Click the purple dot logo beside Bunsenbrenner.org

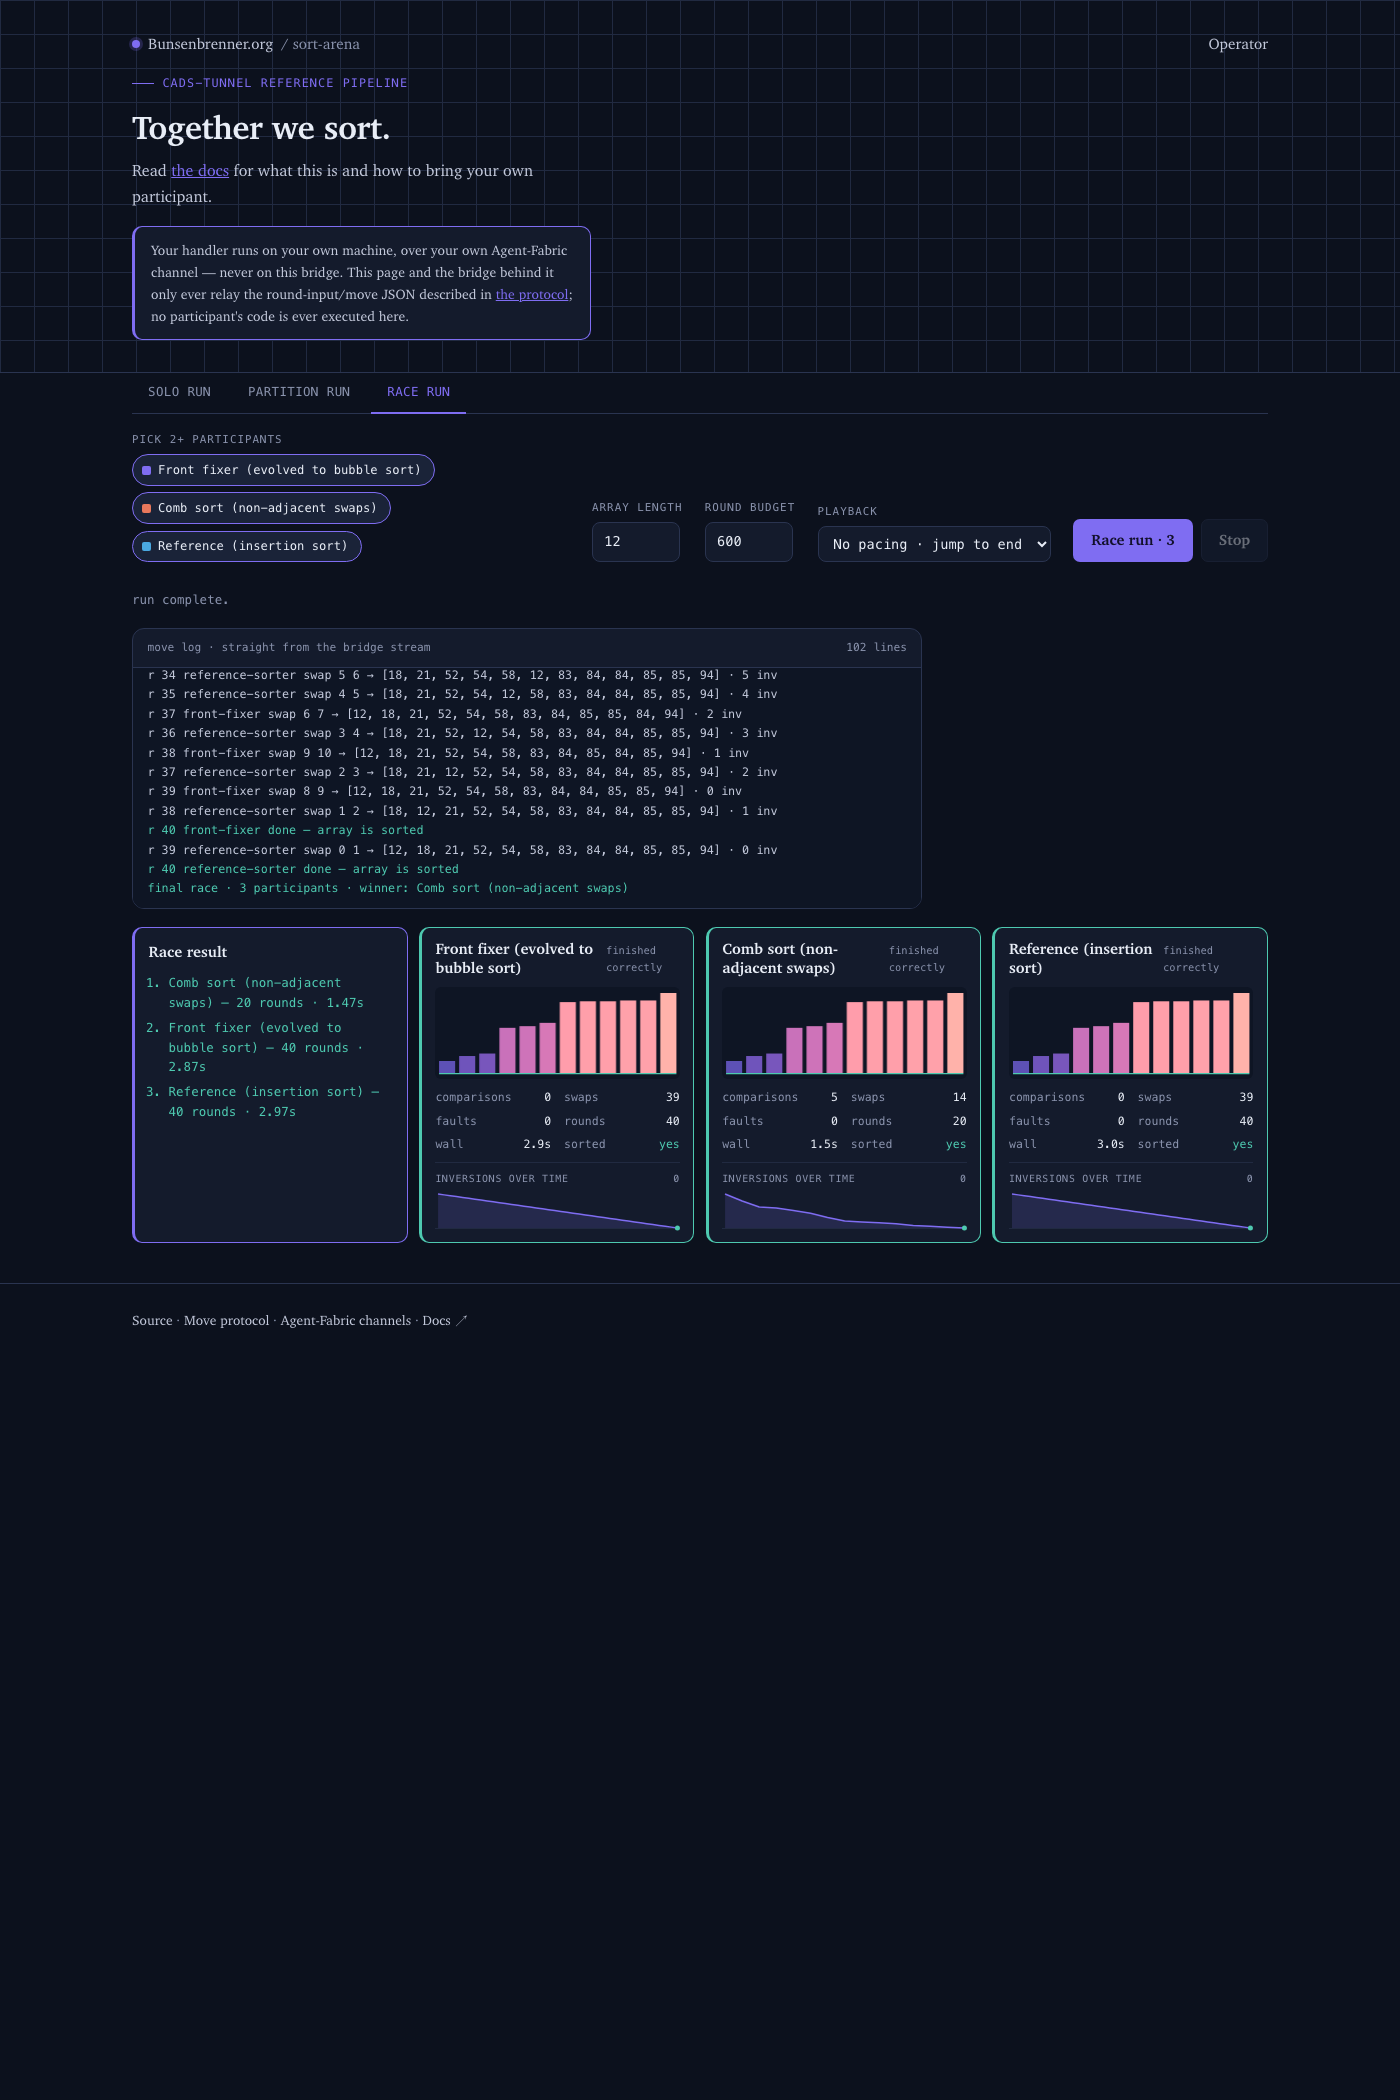click(136, 44)
